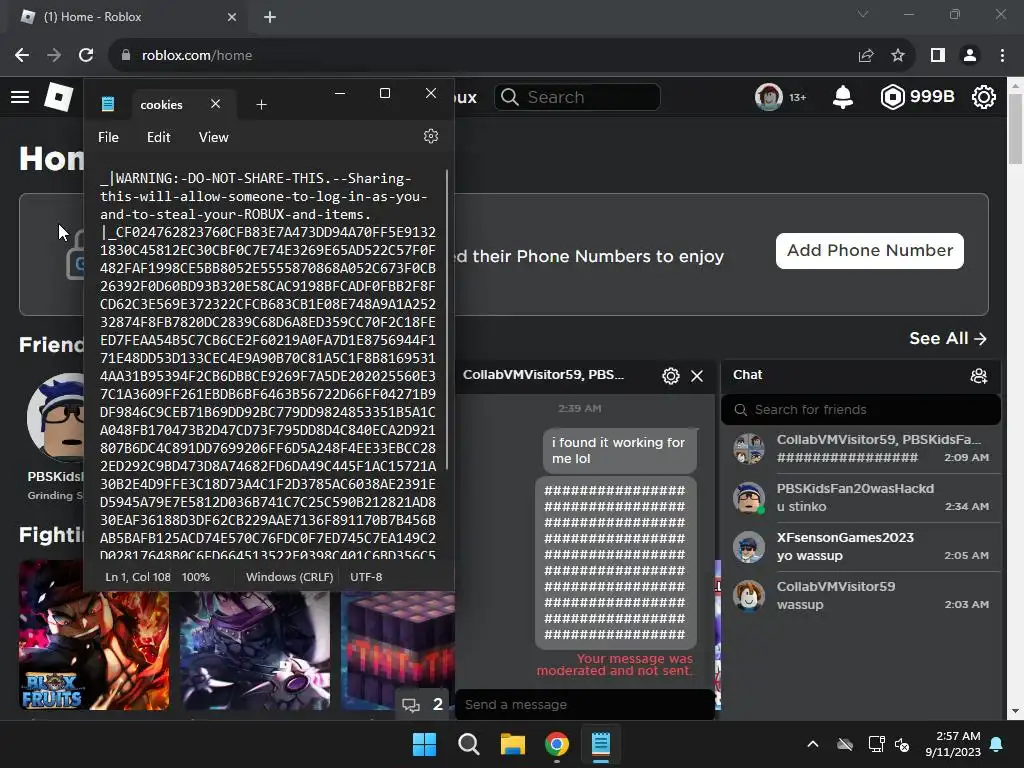
Task: Open the Roblox notifications bell
Action: coord(842,97)
